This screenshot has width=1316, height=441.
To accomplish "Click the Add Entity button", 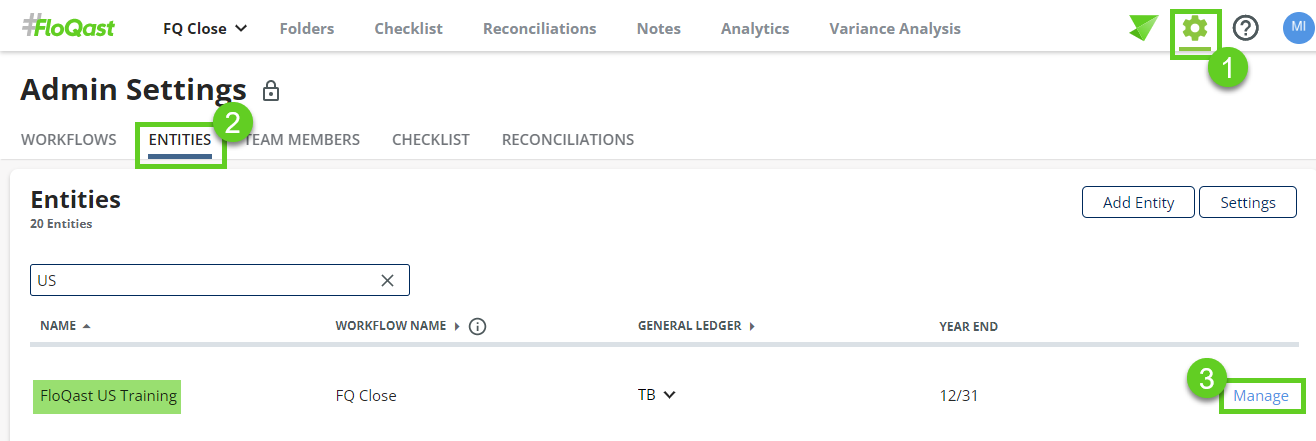I will coord(1138,202).
